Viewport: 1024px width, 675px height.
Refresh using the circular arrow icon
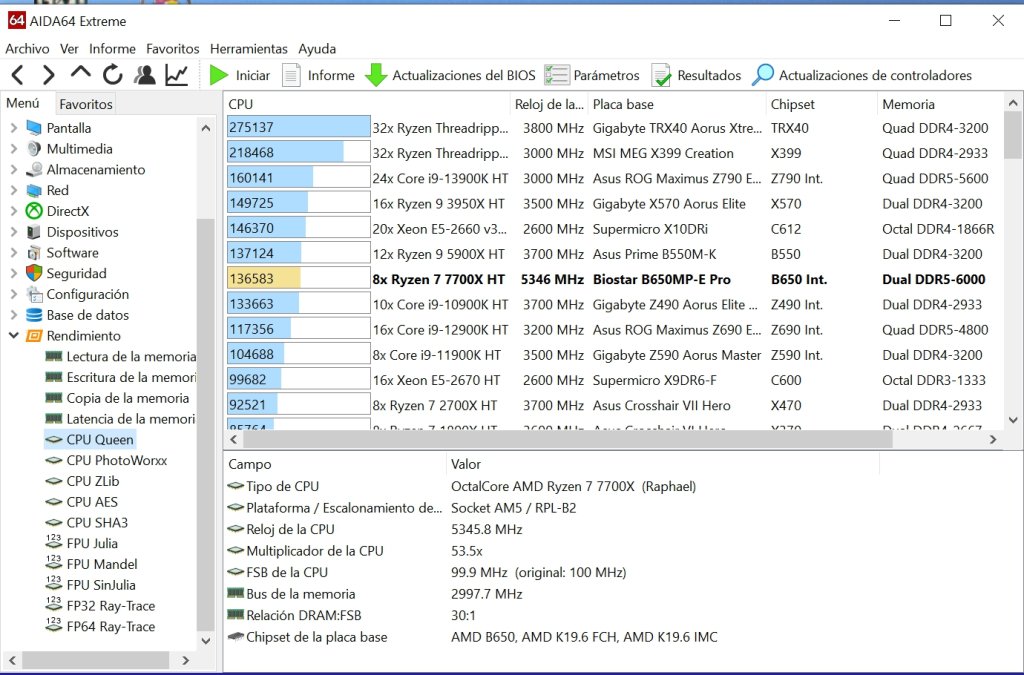pos(112,75)
